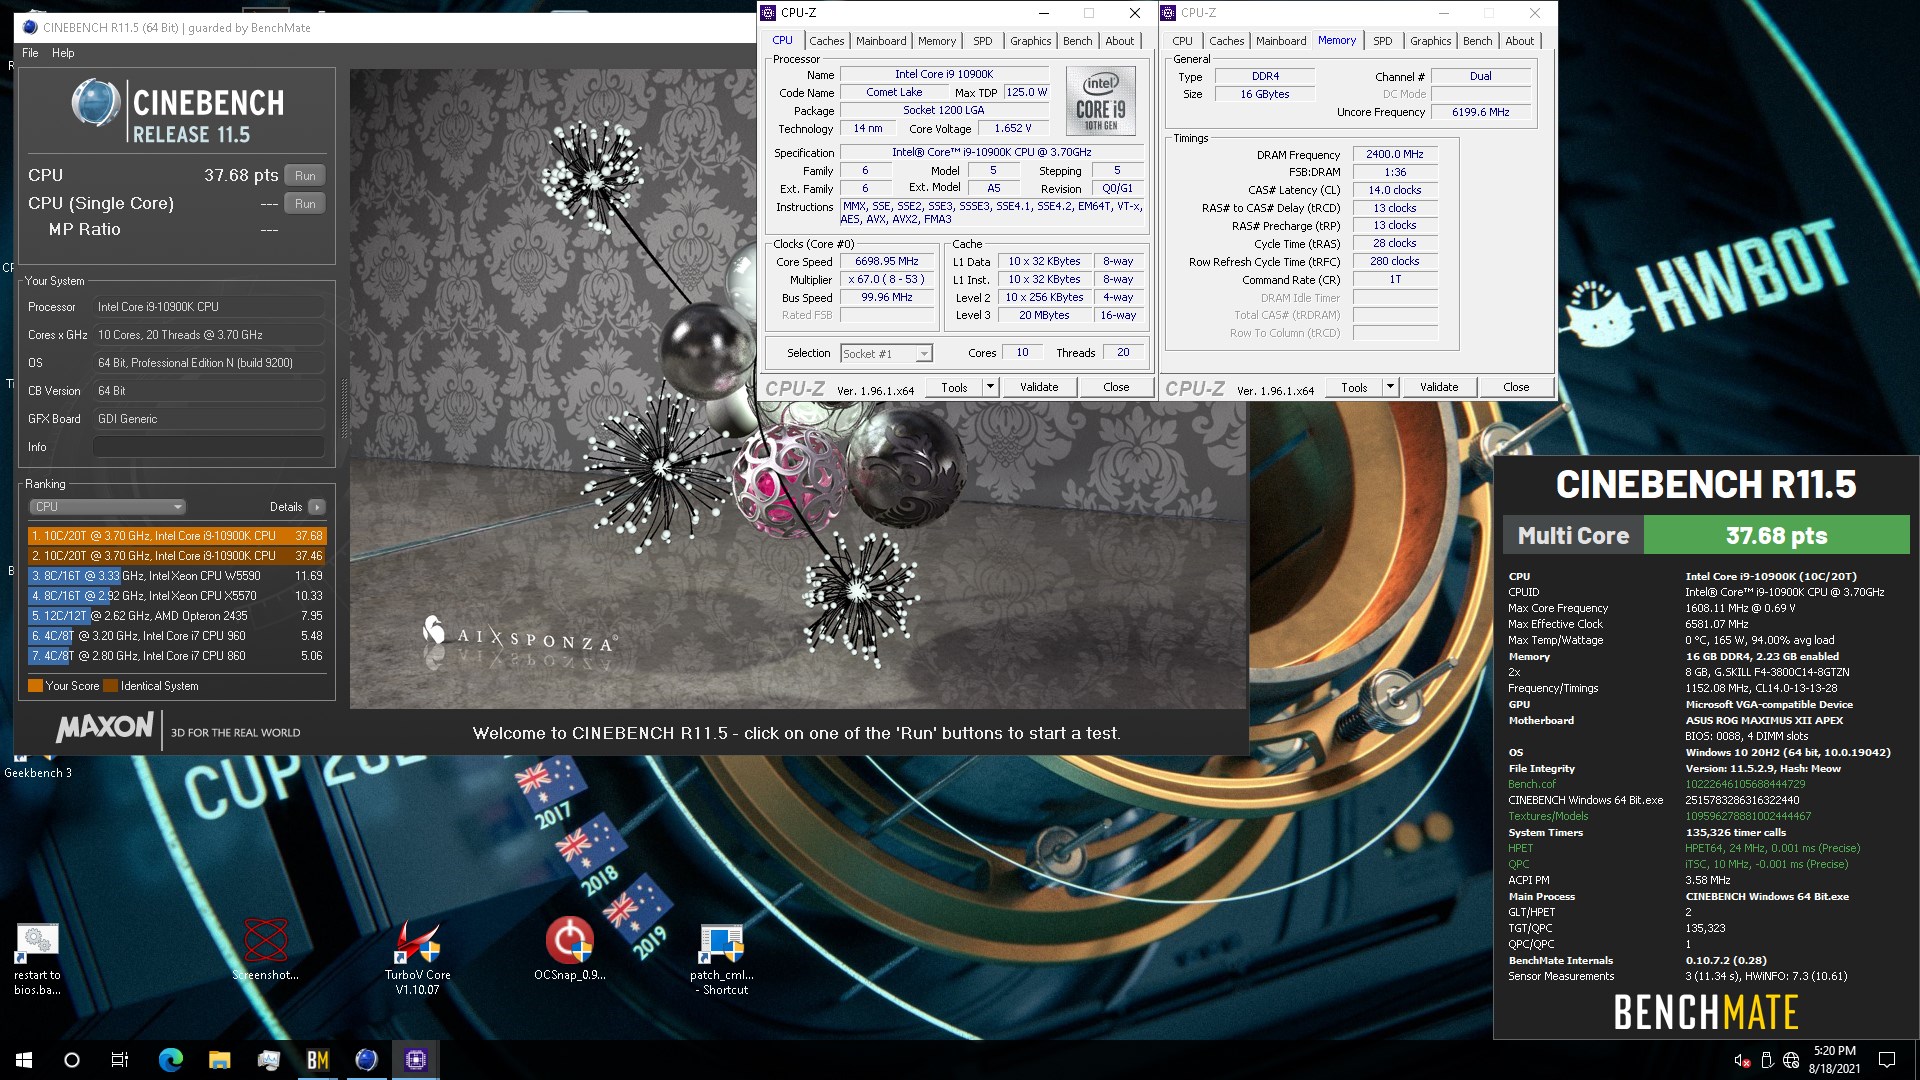
Task: Open the SPD tab in right CPU-Z
Action: [1382, 41]
